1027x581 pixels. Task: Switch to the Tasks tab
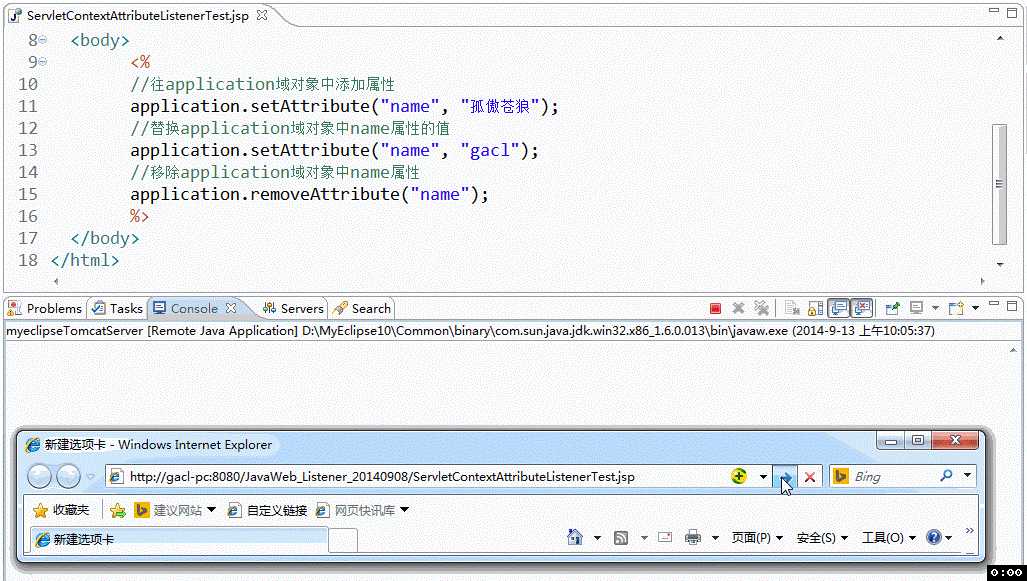pyautogui.click(x=118, y=309)
